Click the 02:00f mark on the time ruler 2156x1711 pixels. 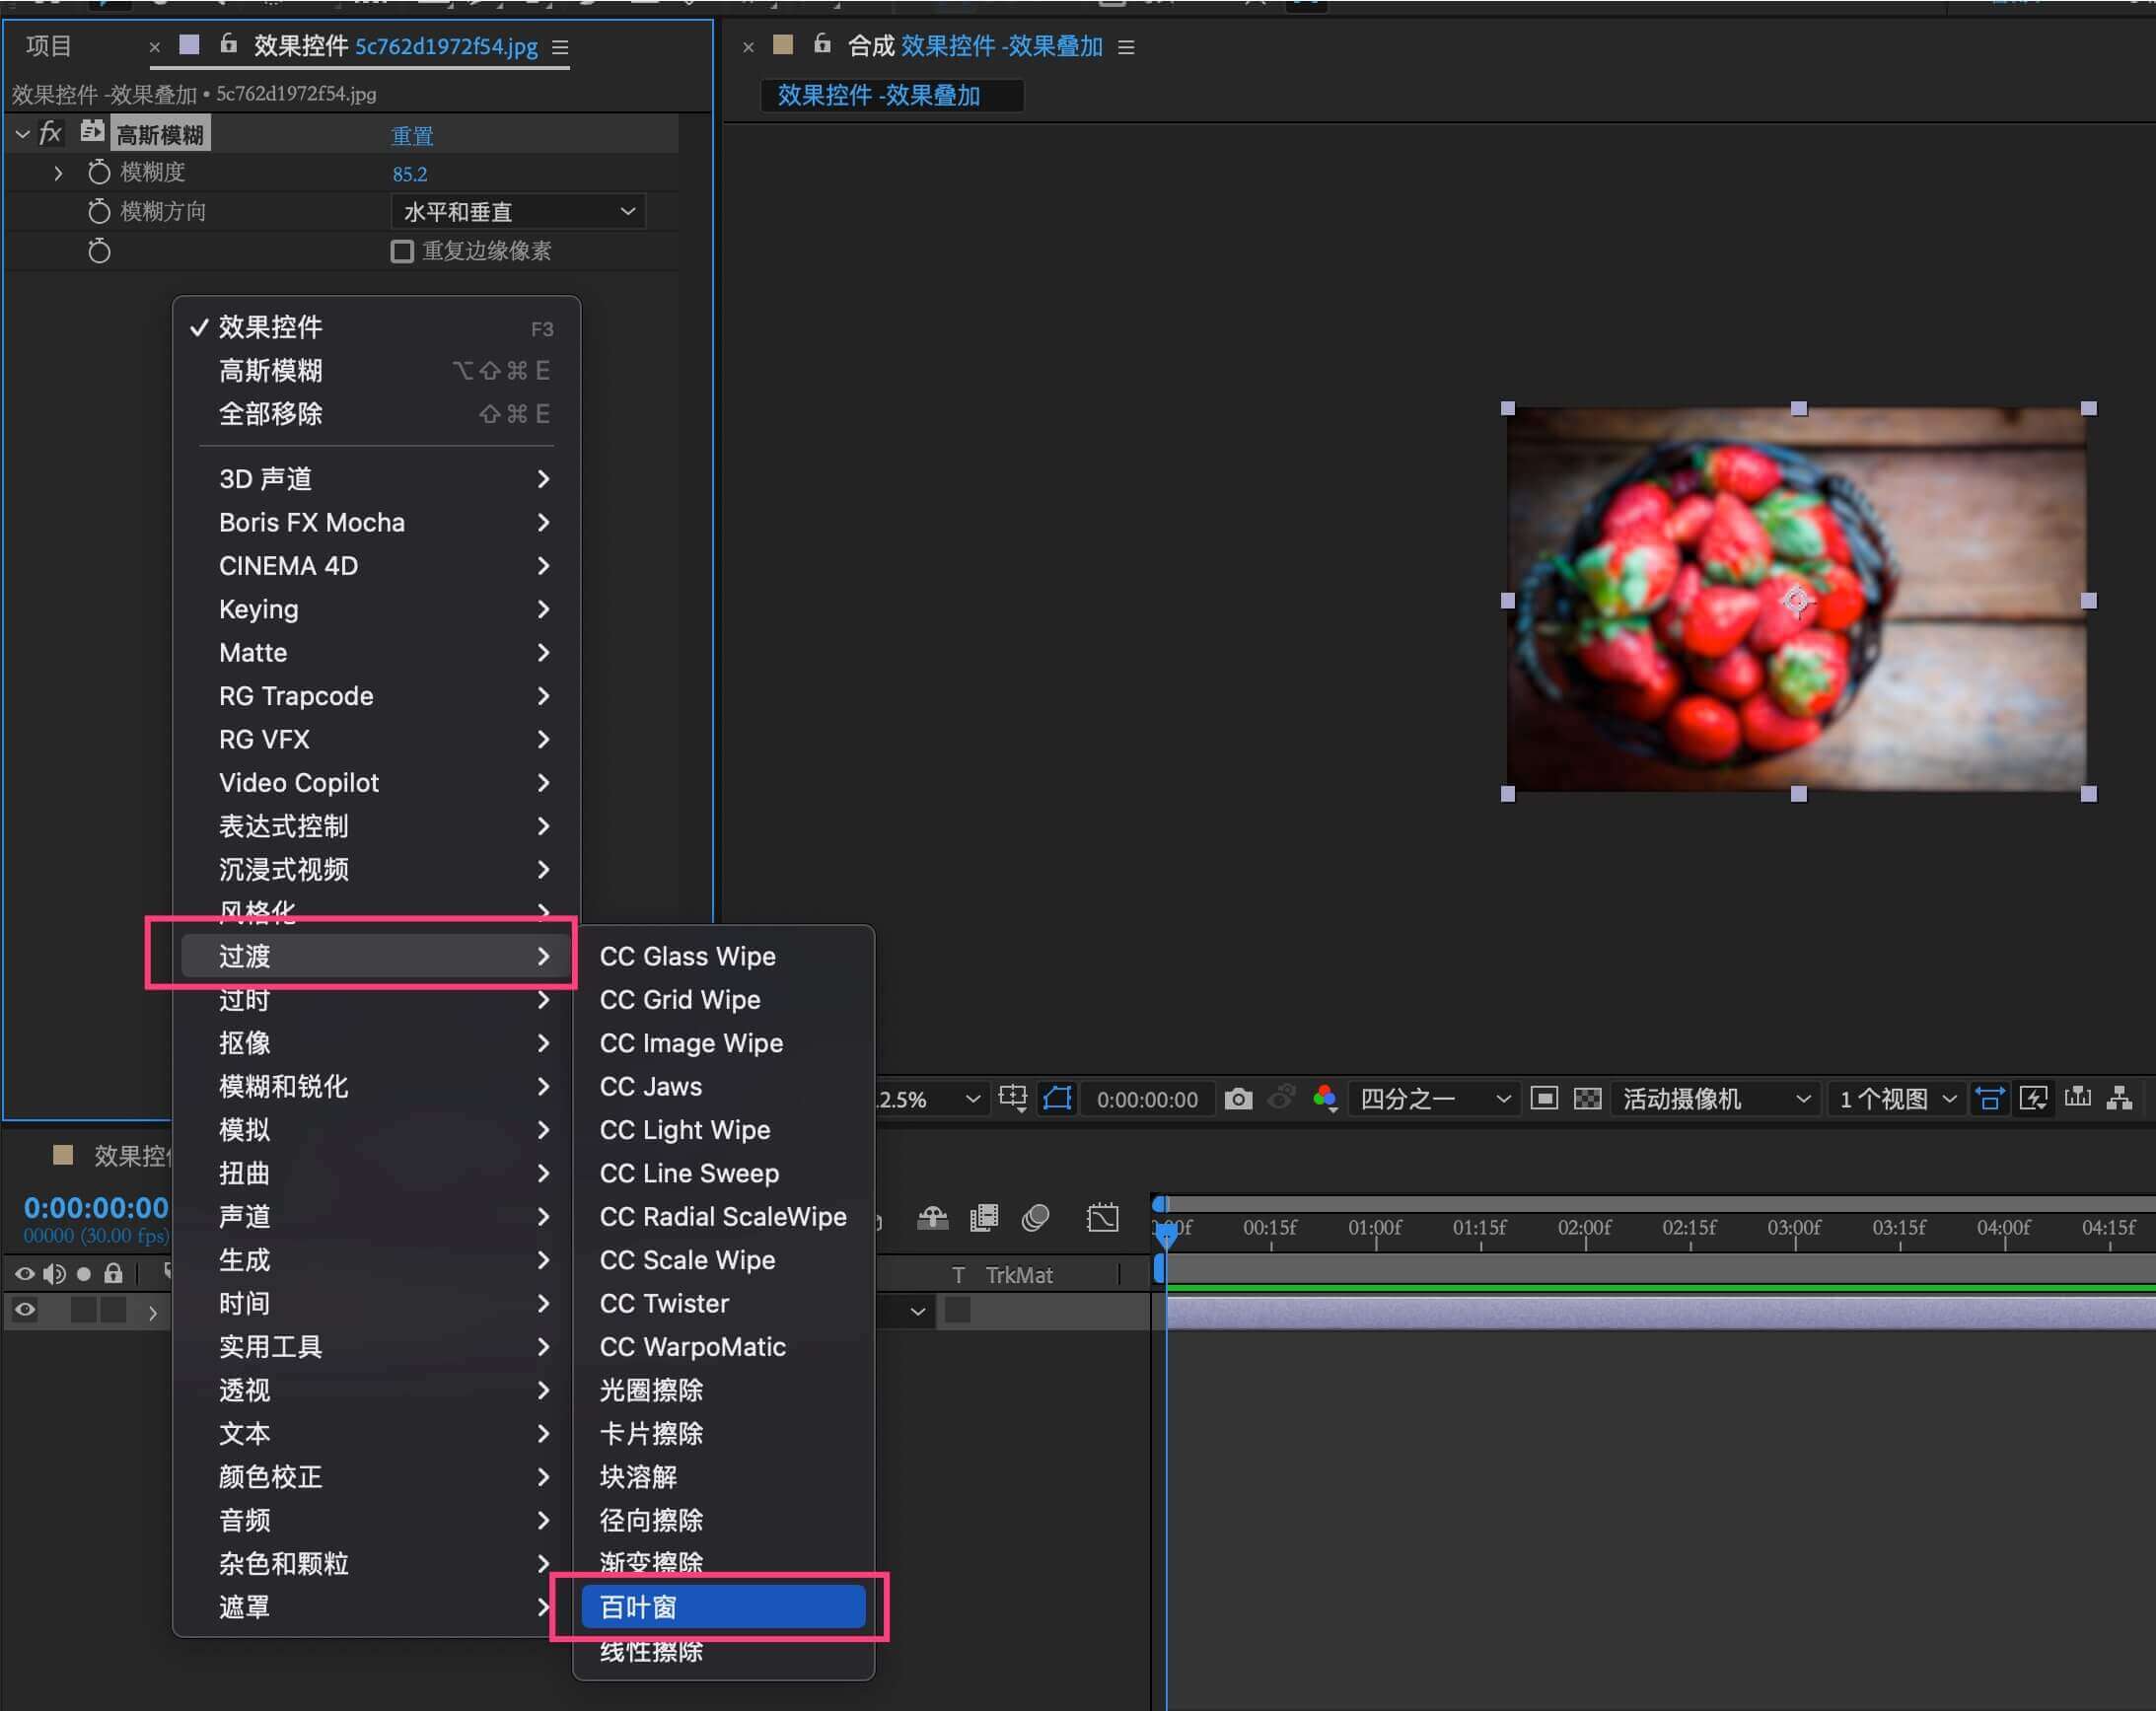coord(1584,1228)
